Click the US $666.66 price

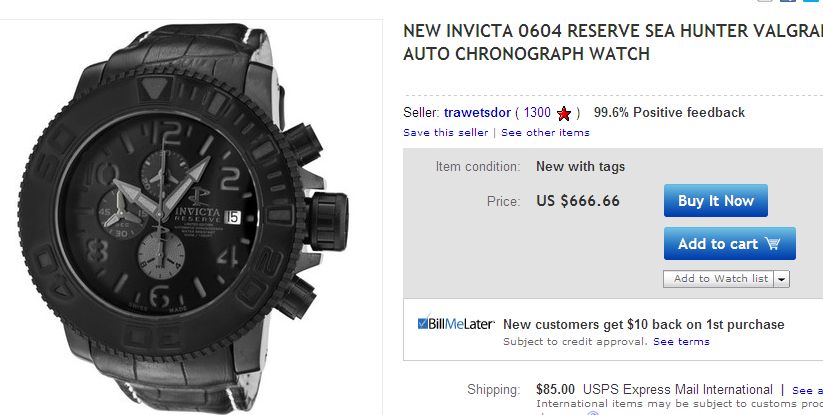pyautogui.click(x=578, y=201)
